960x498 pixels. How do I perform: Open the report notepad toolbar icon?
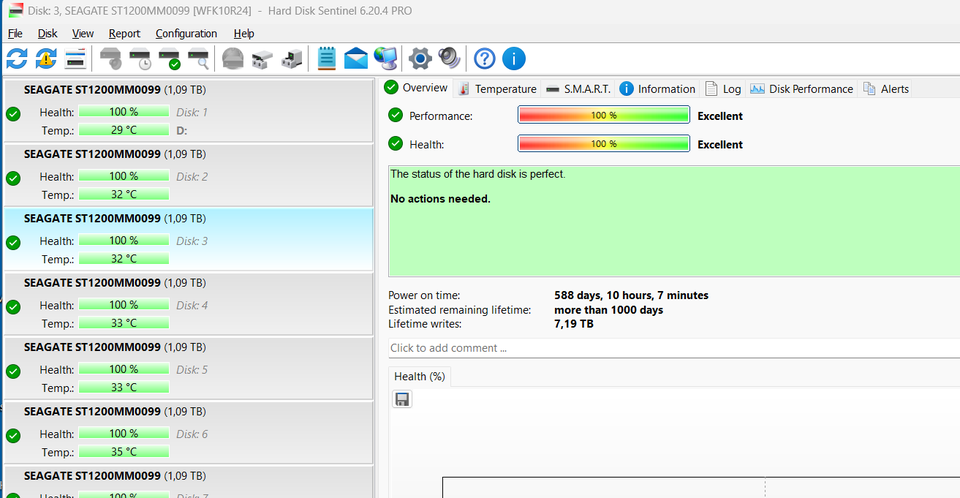326,59
